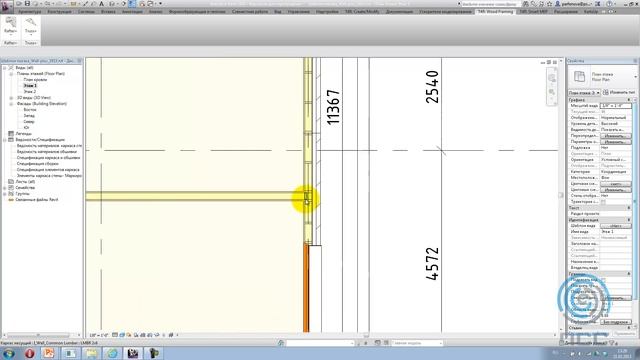Click Изменить button for Переопределения видимости
This screenshot has width=640, height=360.
click(616, 136)
